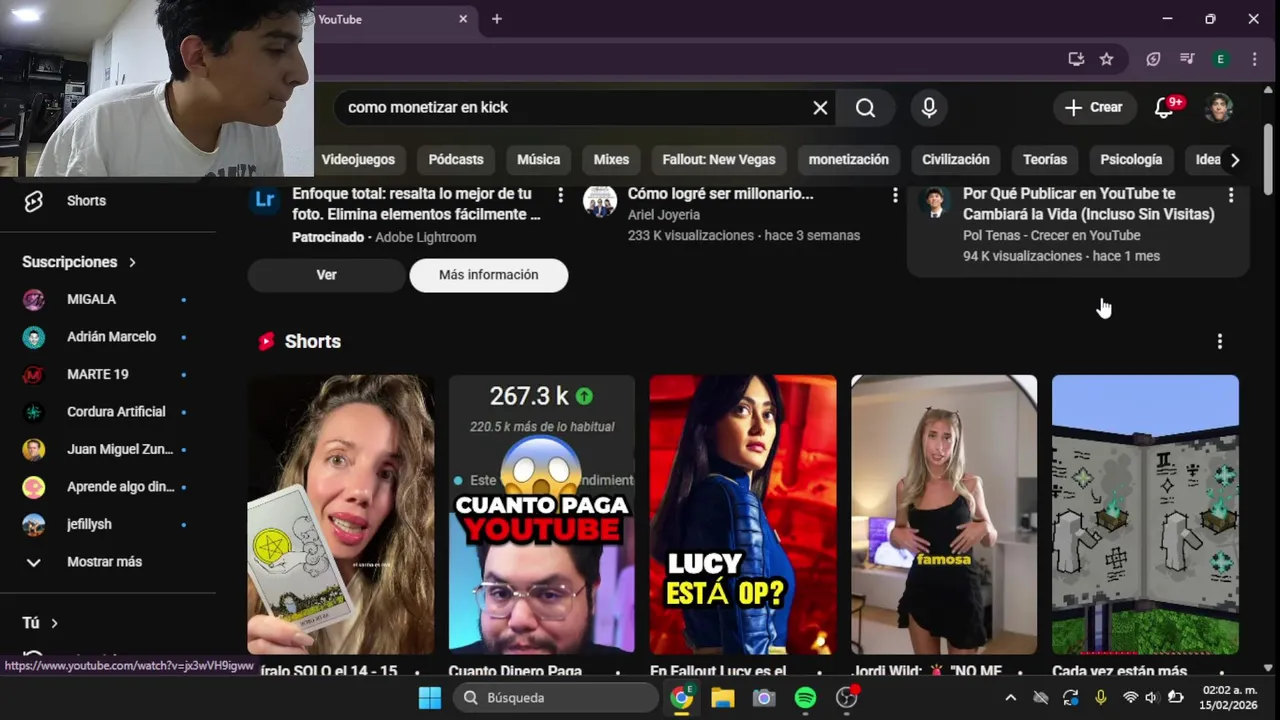The width and height of the screenshot is (1280, 720).
Task: Clear the search text with the X icon
Action: click(820, 108)
